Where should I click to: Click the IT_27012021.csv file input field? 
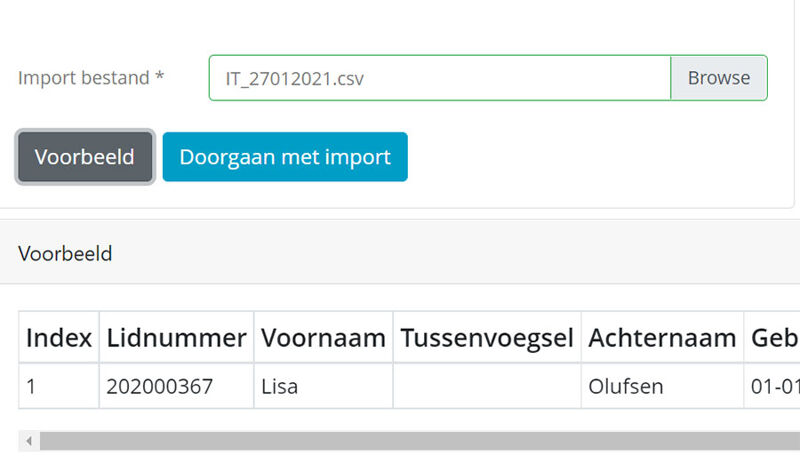click(x=439, y=78)
